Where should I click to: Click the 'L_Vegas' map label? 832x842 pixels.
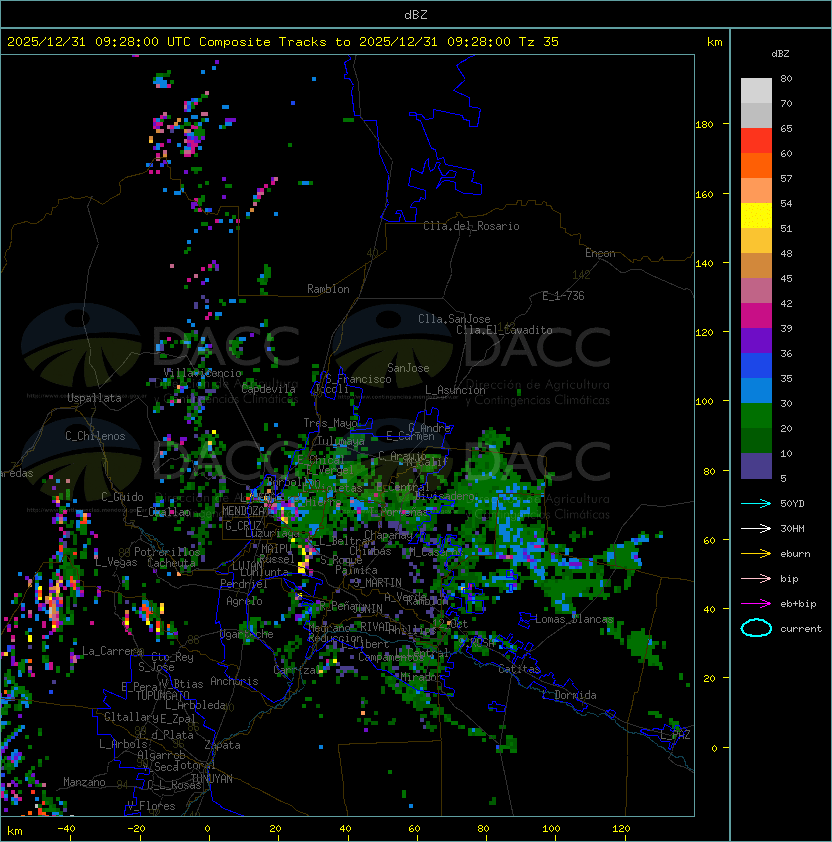coord(116,562)
